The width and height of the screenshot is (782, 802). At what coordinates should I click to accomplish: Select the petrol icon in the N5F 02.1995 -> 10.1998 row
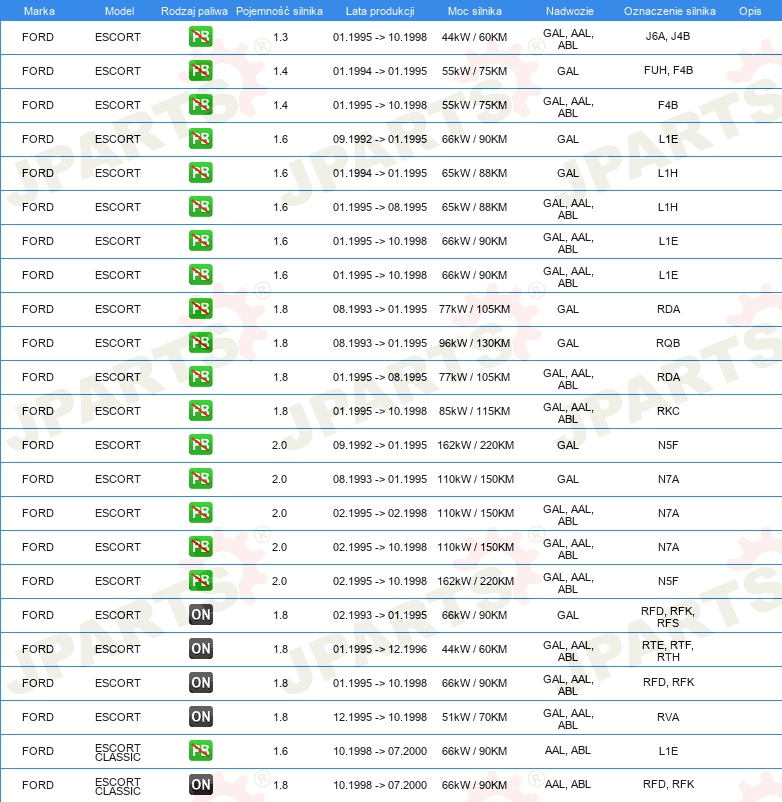tap(200, 581)
